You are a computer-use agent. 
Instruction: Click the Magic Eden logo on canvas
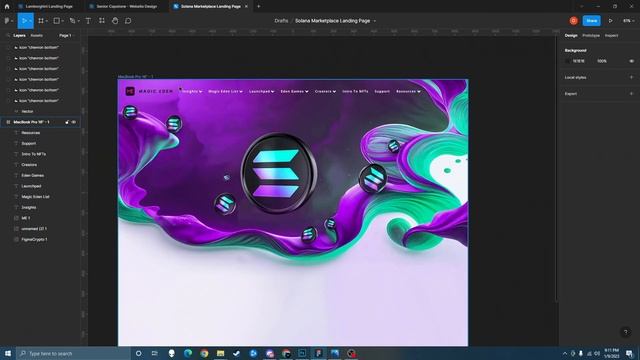pyautogui.click(x=149, y=91)
